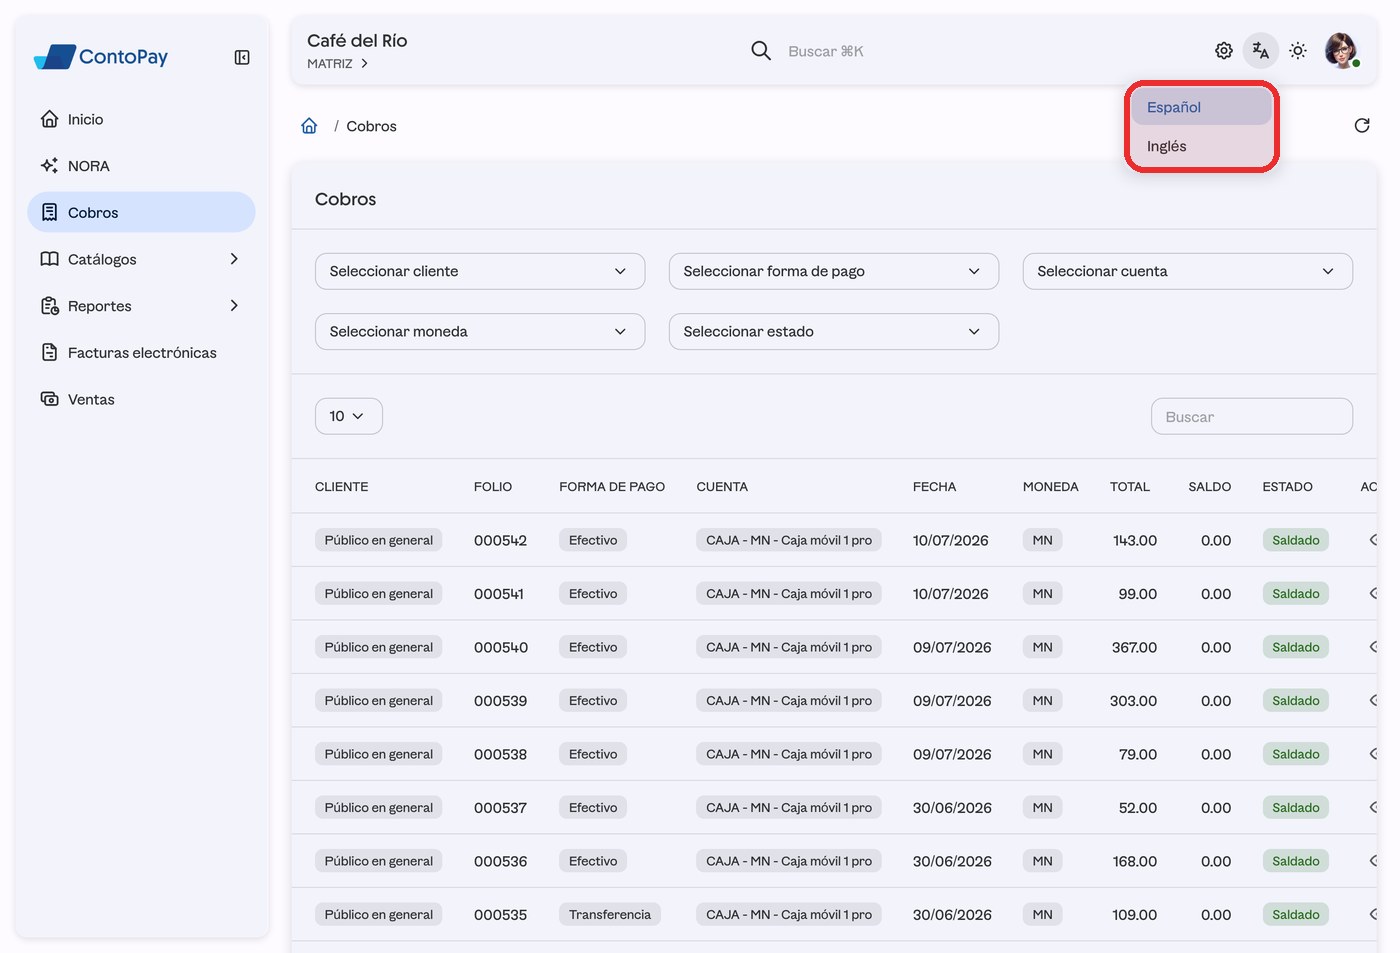This screenshot has width=1400, height=953.
Task: Open action icon for folio 000538
Action: (1374, 754)
